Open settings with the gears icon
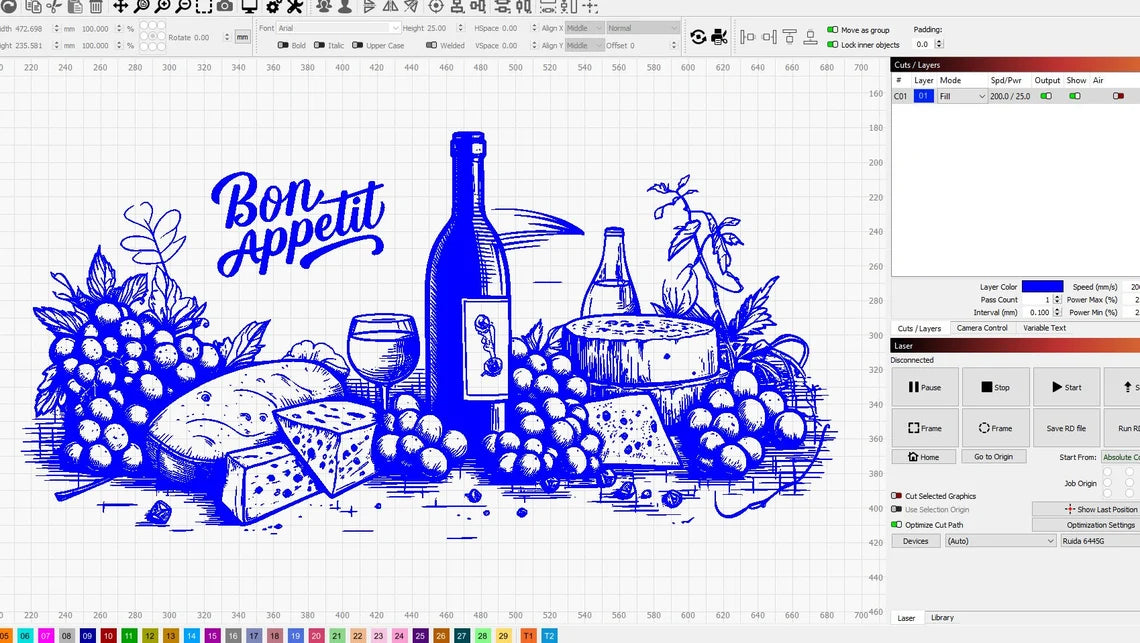Viewport: 1140px width, 643px height. [273, 6]
